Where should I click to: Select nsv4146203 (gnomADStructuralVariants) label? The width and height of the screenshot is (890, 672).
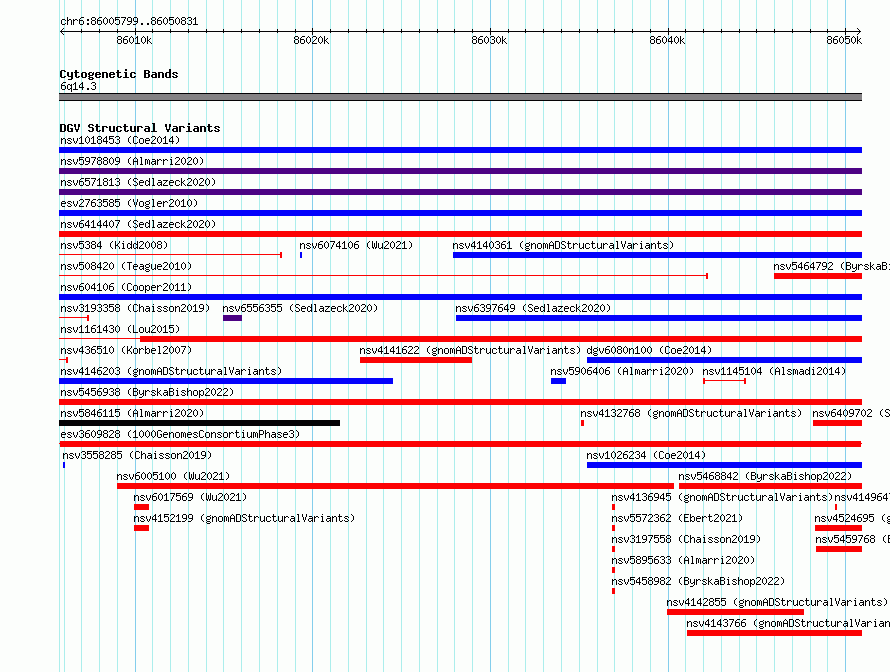coord(171,371)
